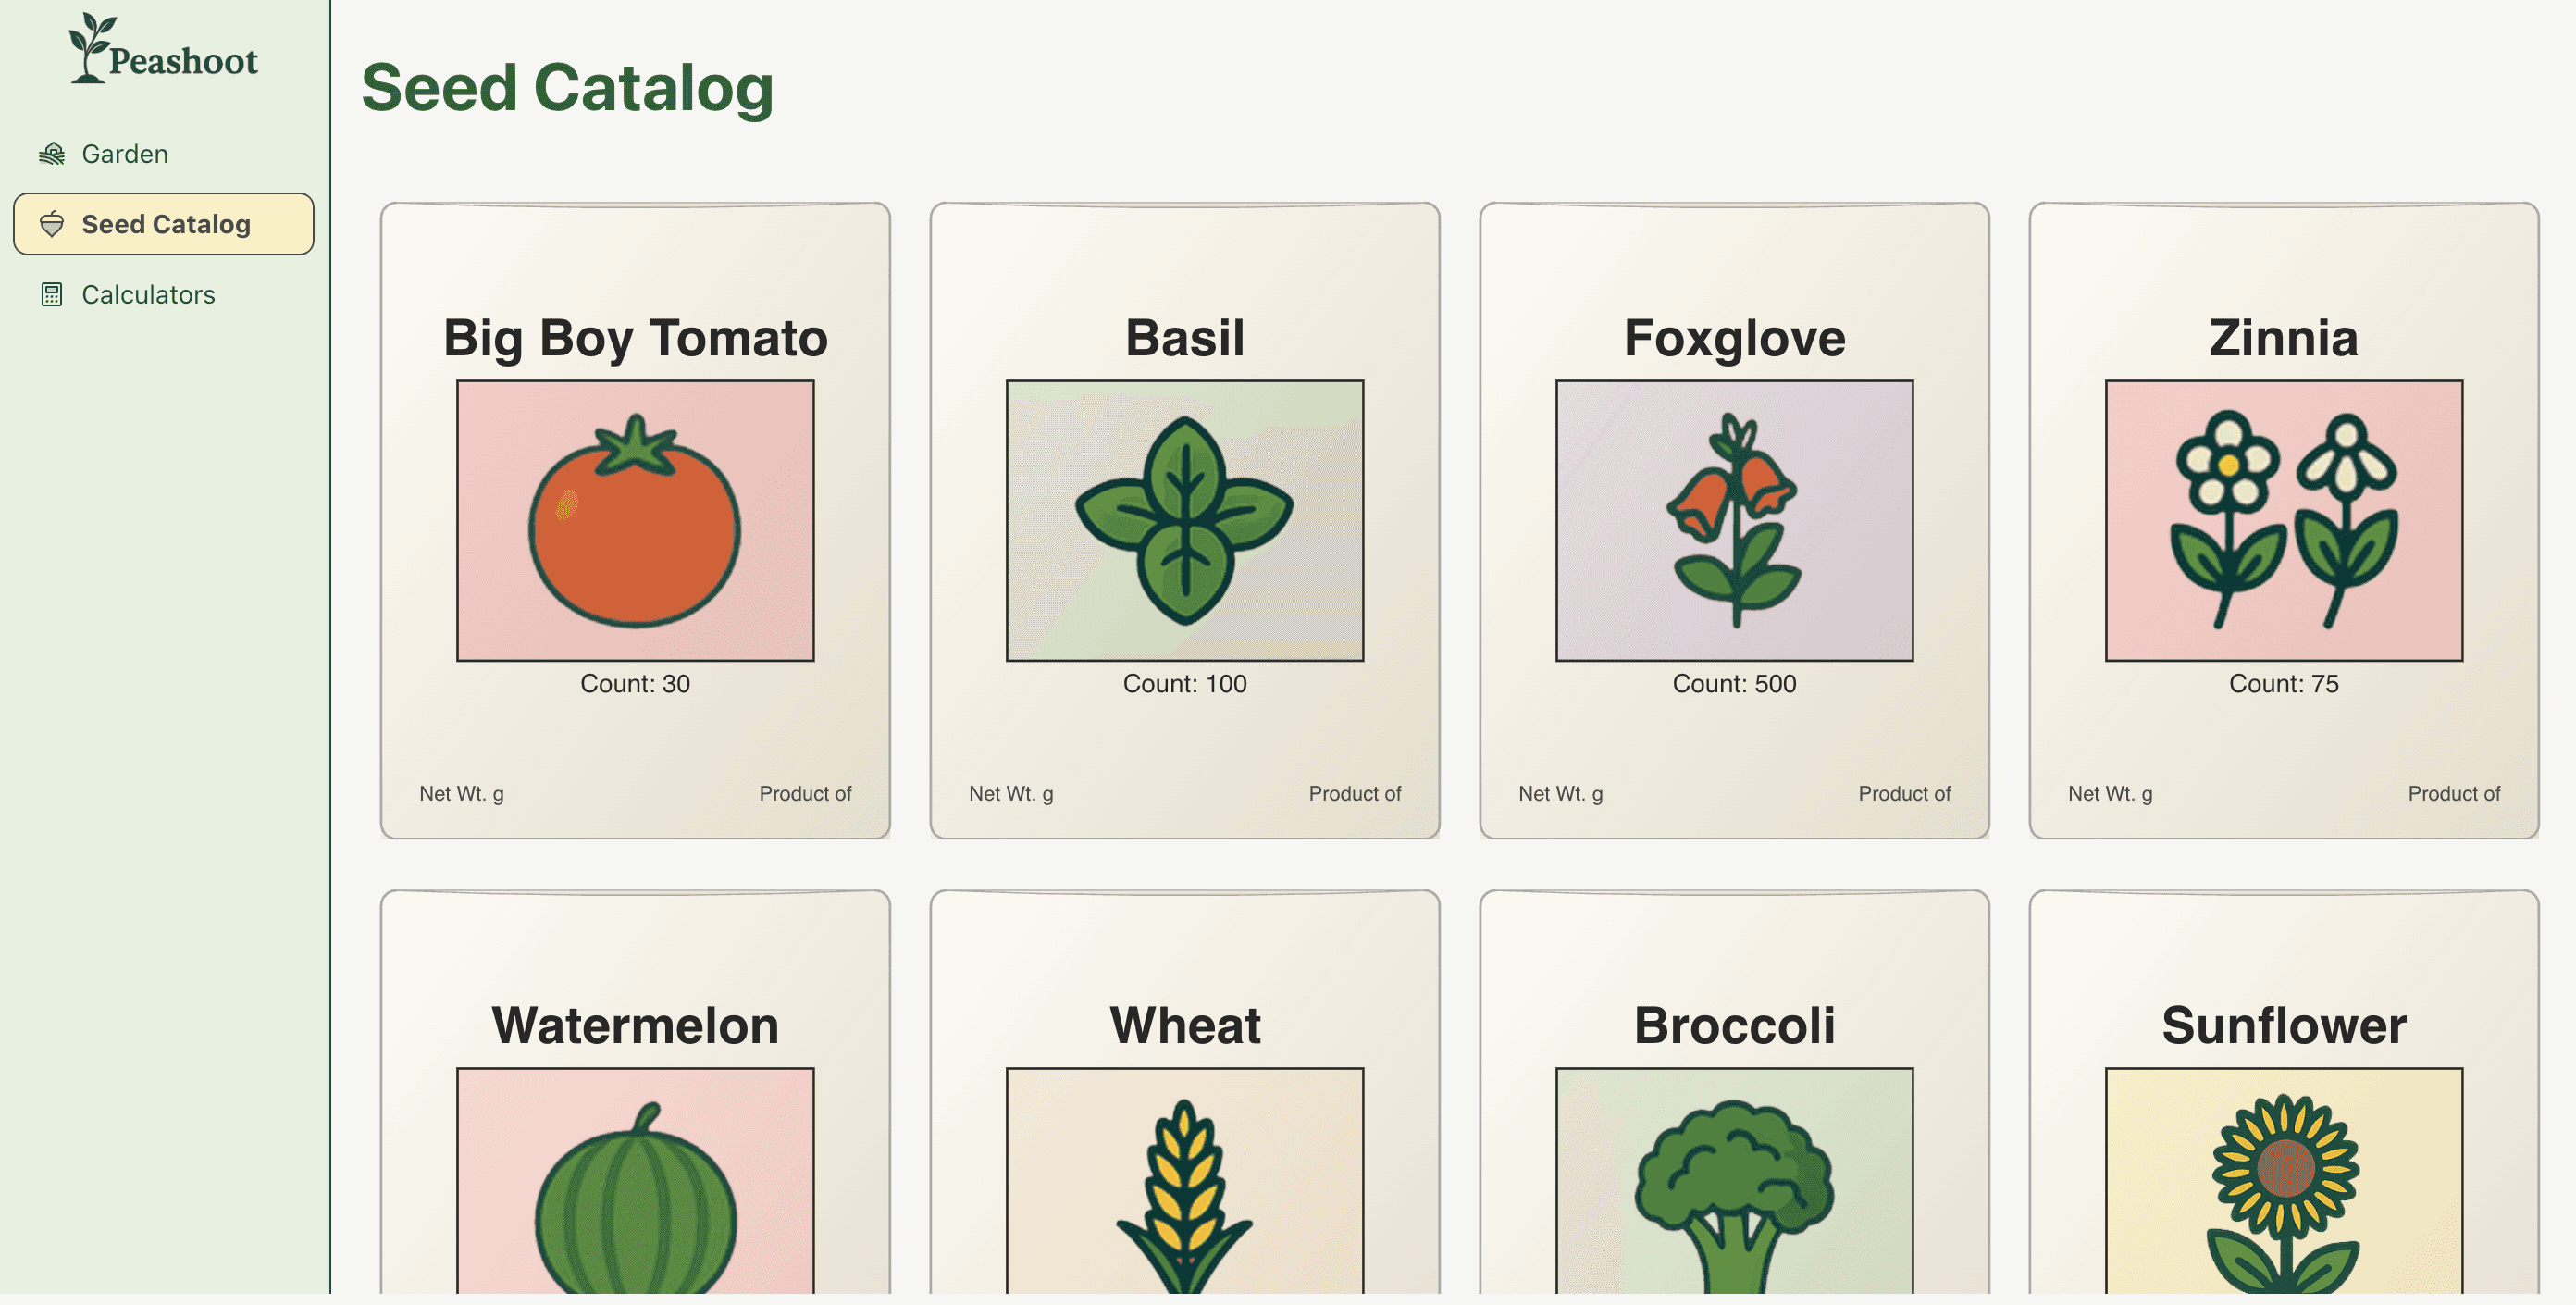Click the Zinnia flowers illustration
This screenshot has height=1305, width=2576.
point(2284,520)
